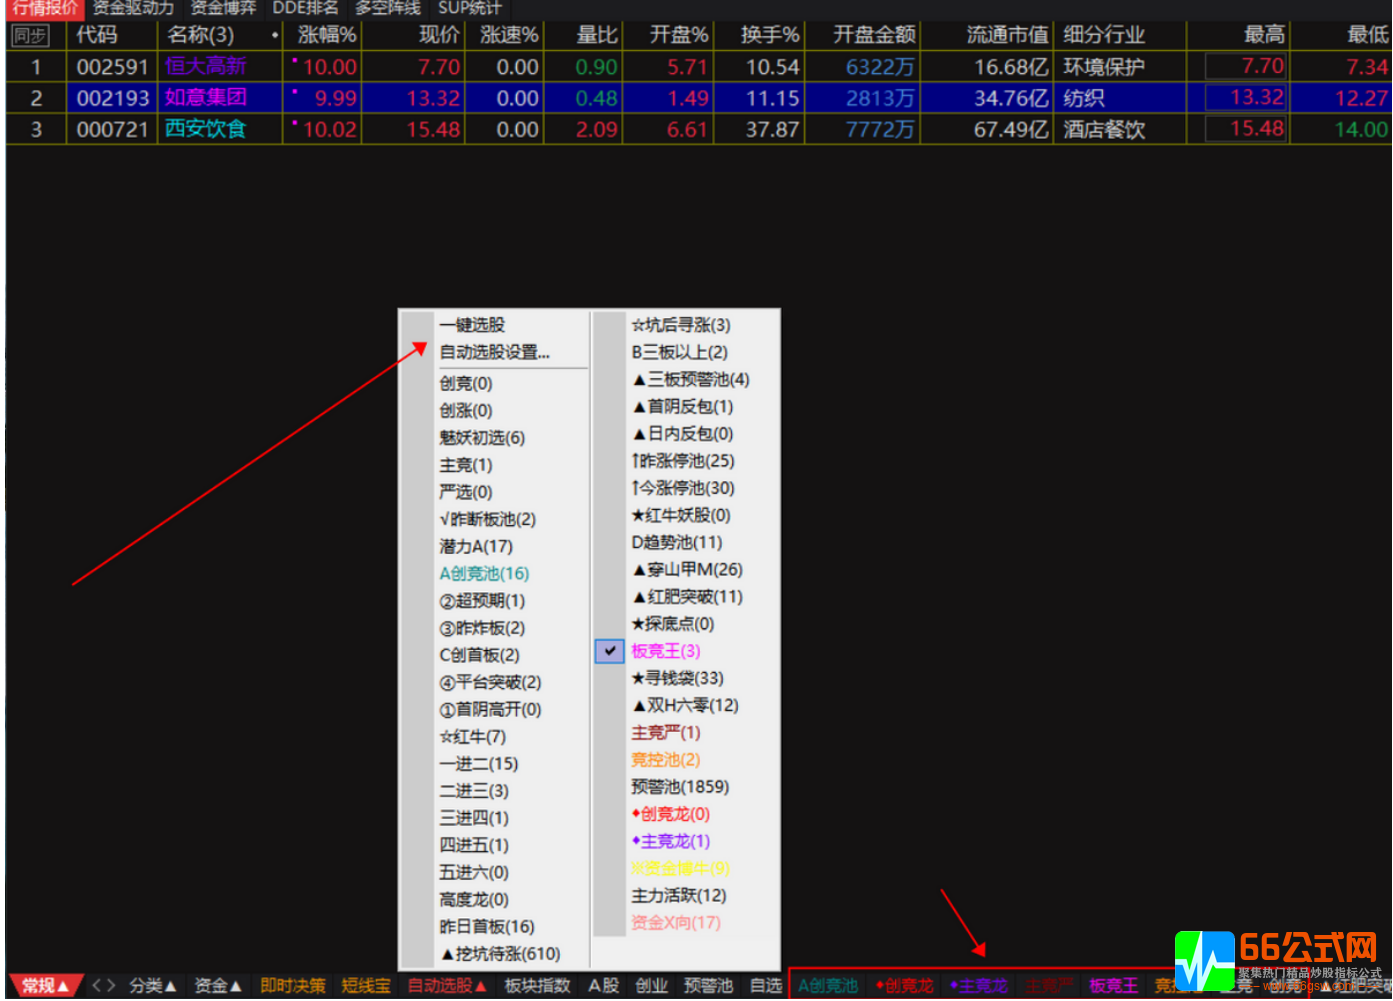Select A创竞池 in the bottom sector bar
Viewport: 1393px width, 1001px height.
[828, 984]
